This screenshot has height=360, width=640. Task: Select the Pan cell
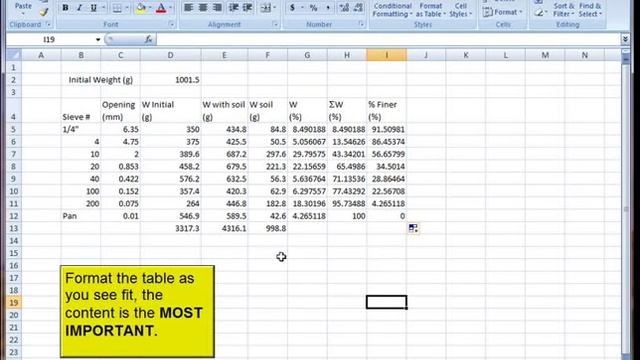[x=81, y=216]
